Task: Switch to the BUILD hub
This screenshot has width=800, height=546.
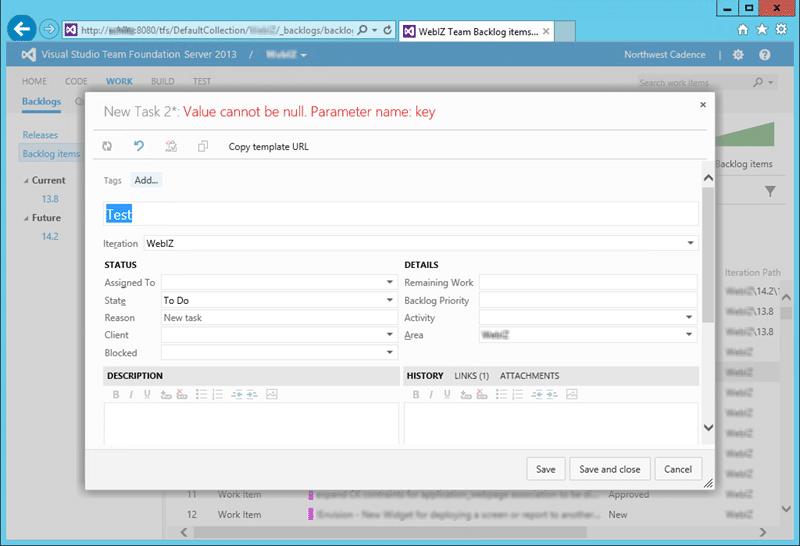Action: (x=162, y=81)
